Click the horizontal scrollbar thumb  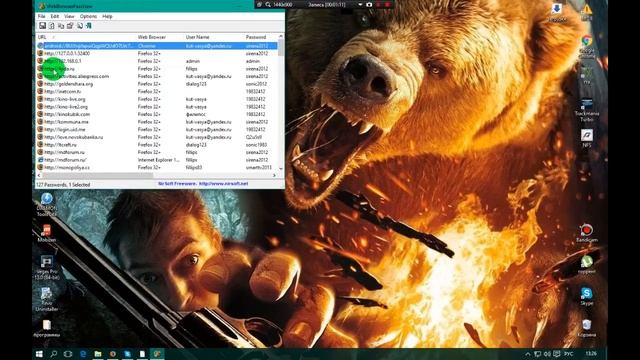98,176
